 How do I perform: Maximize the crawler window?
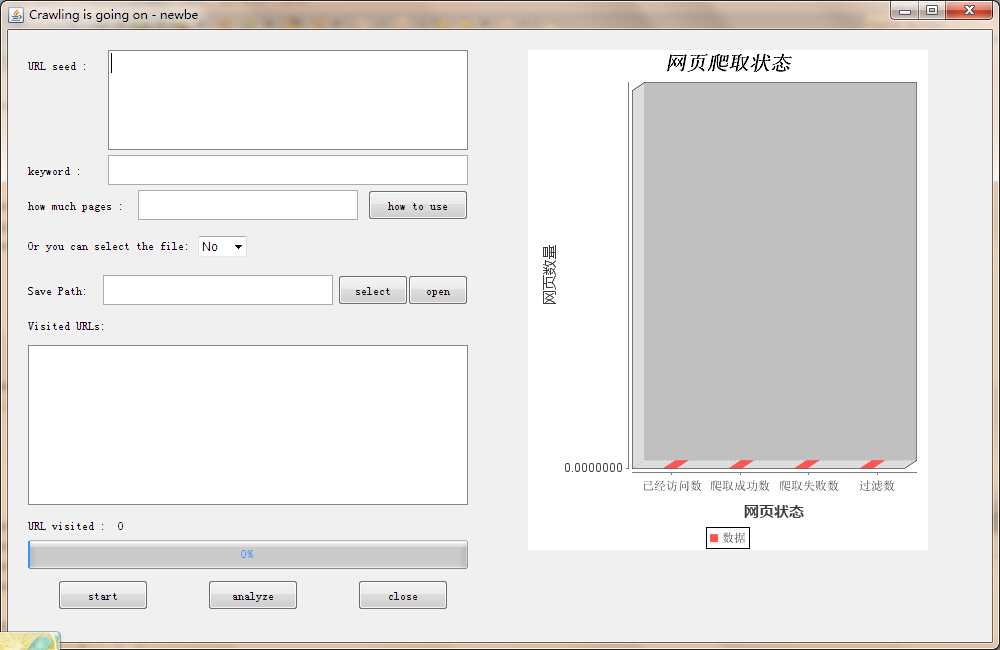[x=932, y=10]
